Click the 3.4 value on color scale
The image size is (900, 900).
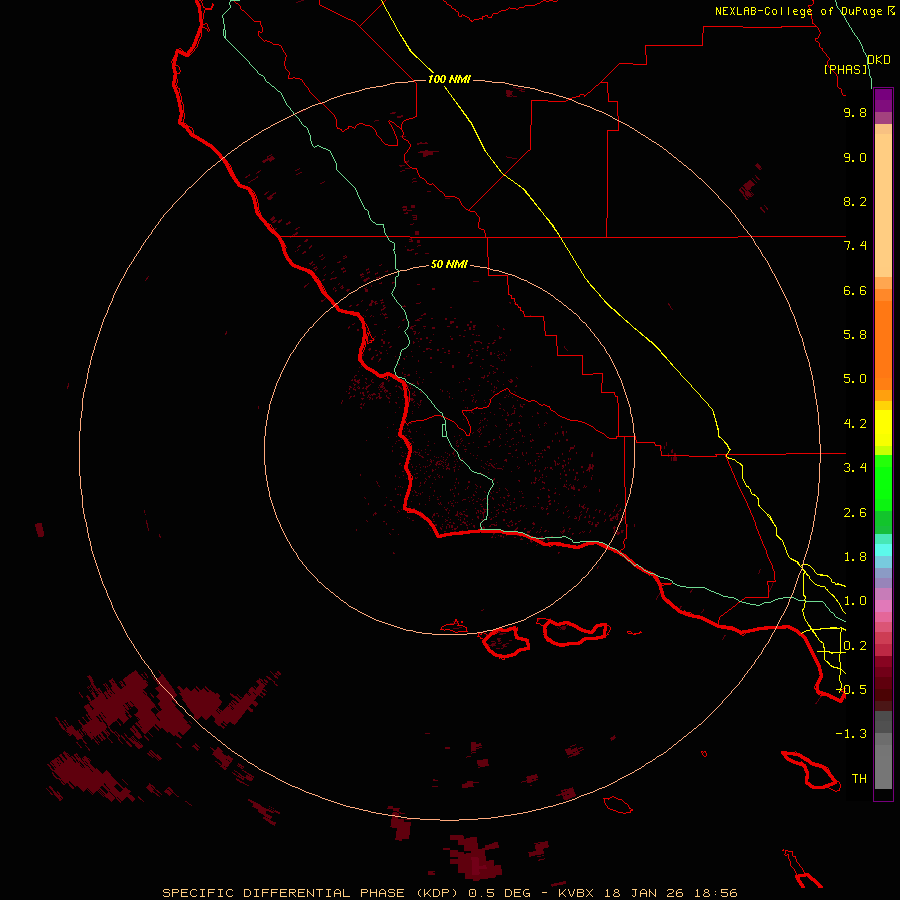[x=855, y=468]
